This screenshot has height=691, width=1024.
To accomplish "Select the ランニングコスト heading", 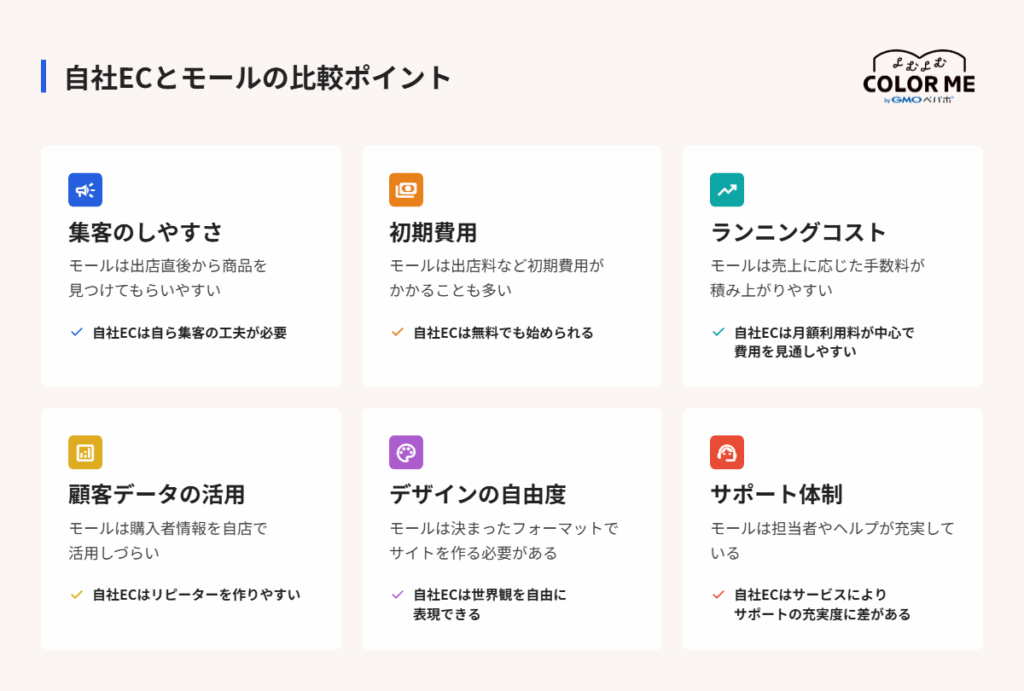I will tap(798, 232).
